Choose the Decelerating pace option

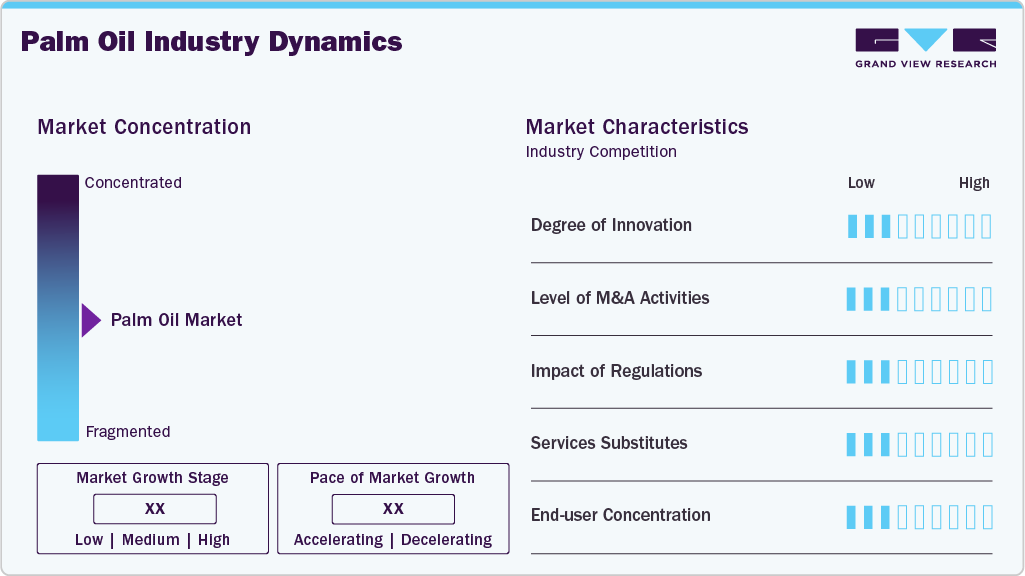point(447,540)
